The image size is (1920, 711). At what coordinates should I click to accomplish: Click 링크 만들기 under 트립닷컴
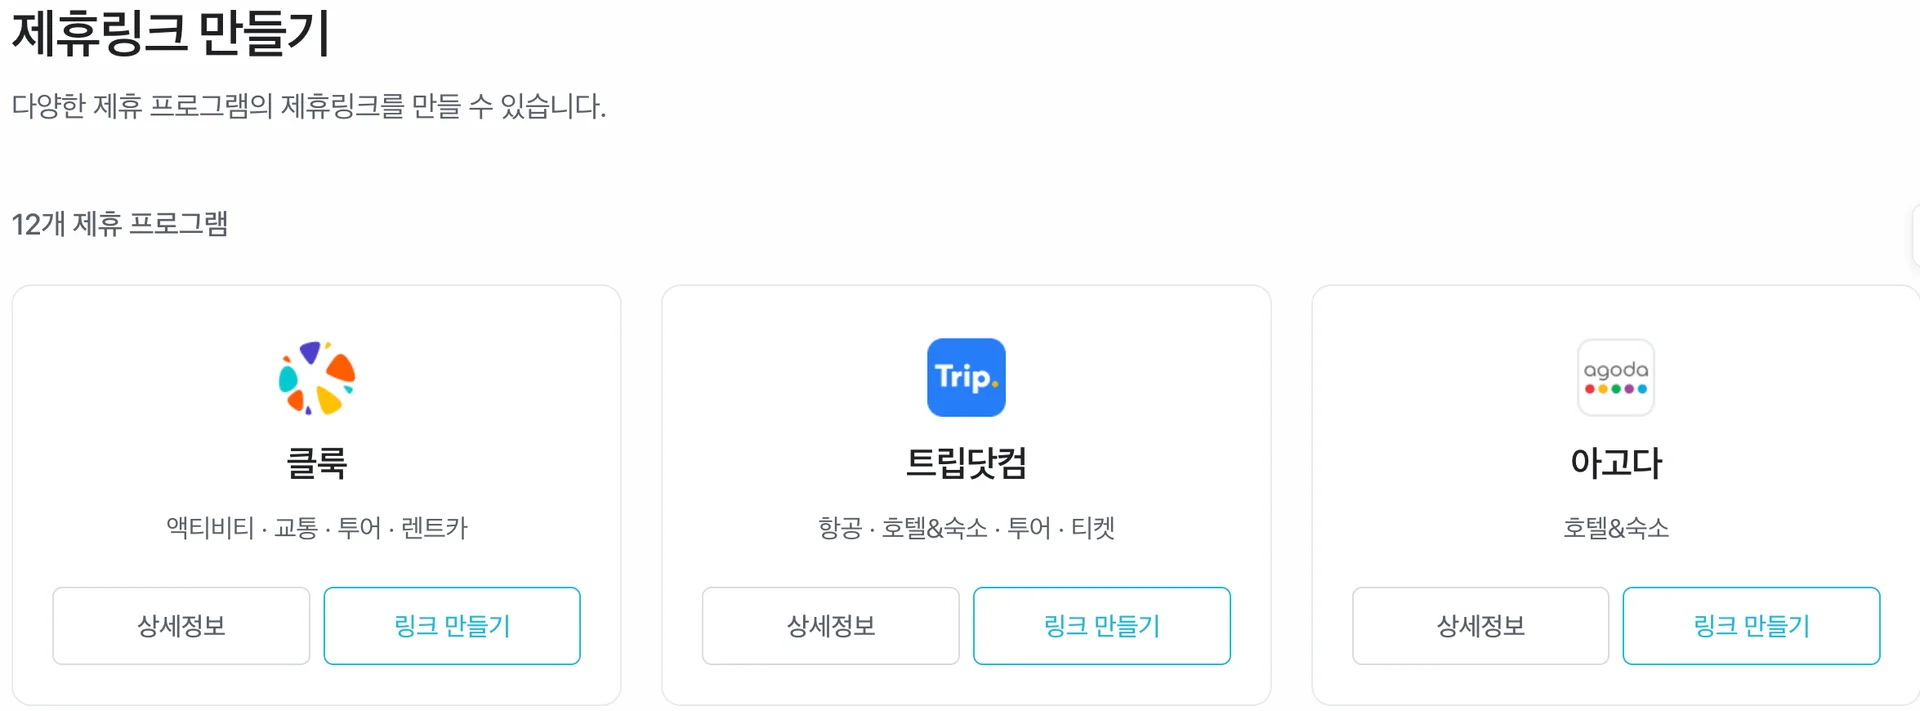pyautogui.click(x=1101, y=625)
